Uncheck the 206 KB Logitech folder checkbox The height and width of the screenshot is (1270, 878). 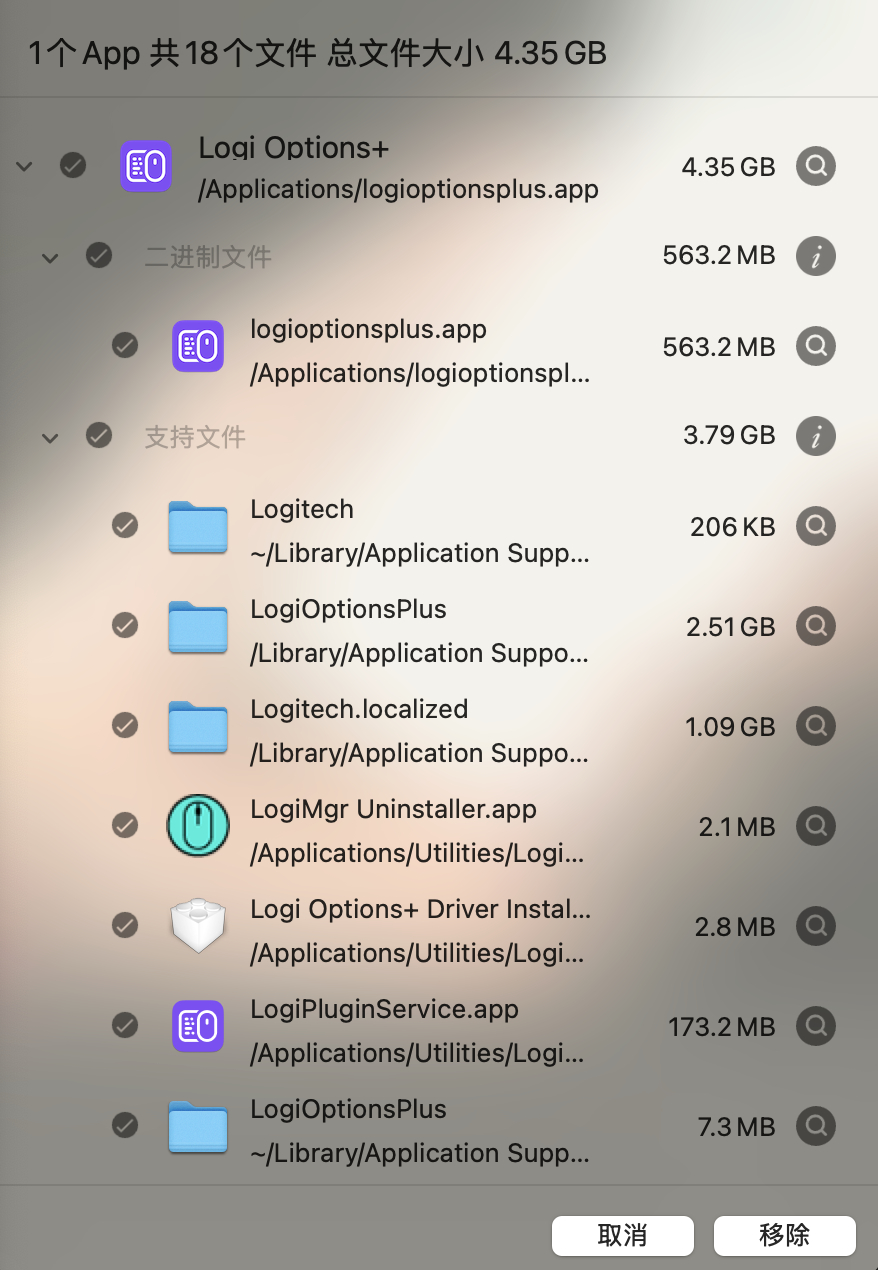click(125, 526)
